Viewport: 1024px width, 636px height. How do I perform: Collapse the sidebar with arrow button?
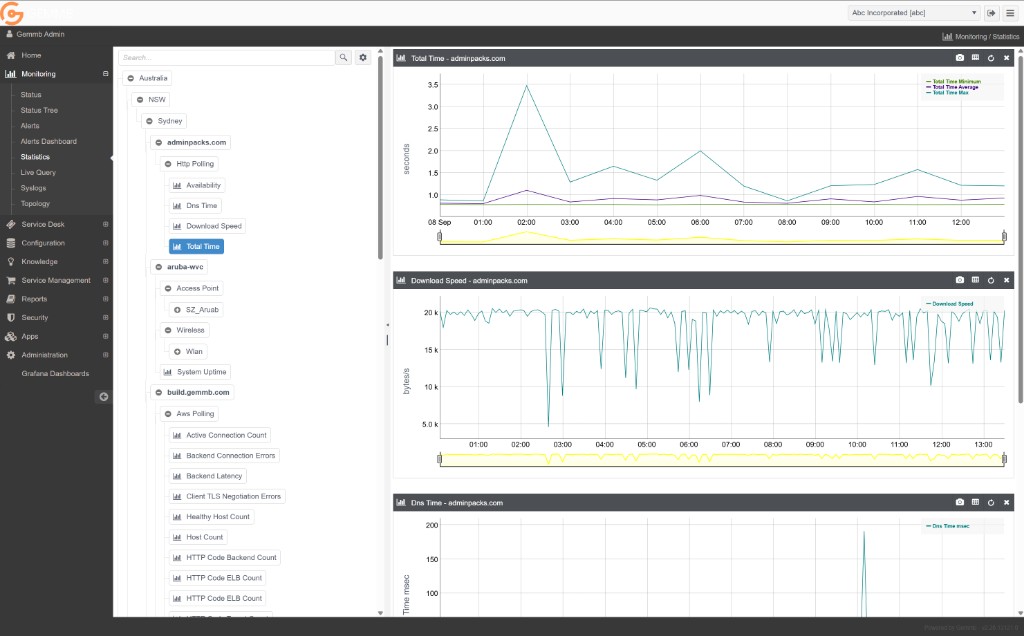pos(103,396)
